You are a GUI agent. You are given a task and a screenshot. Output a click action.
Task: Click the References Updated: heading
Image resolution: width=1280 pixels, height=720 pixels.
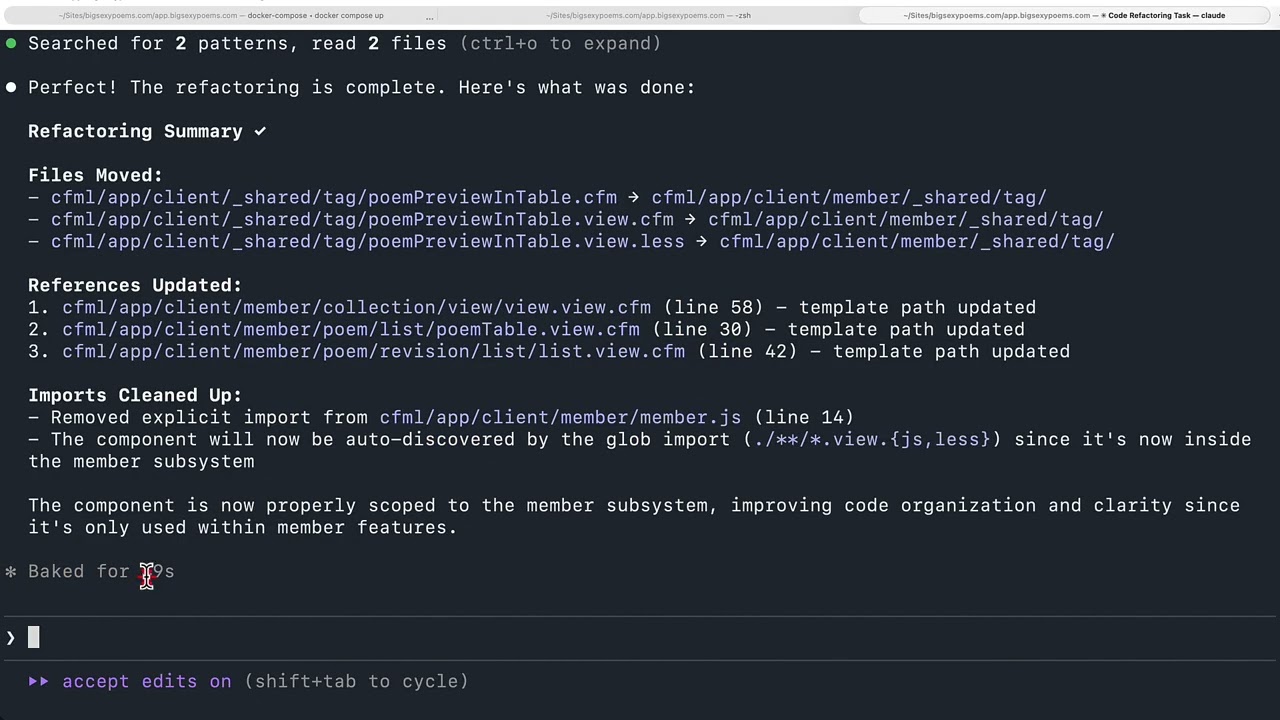click(x=135, y=285)
